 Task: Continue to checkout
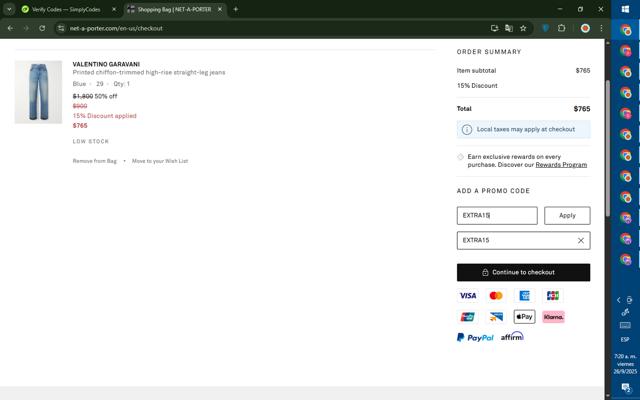(x=523, y=272)
